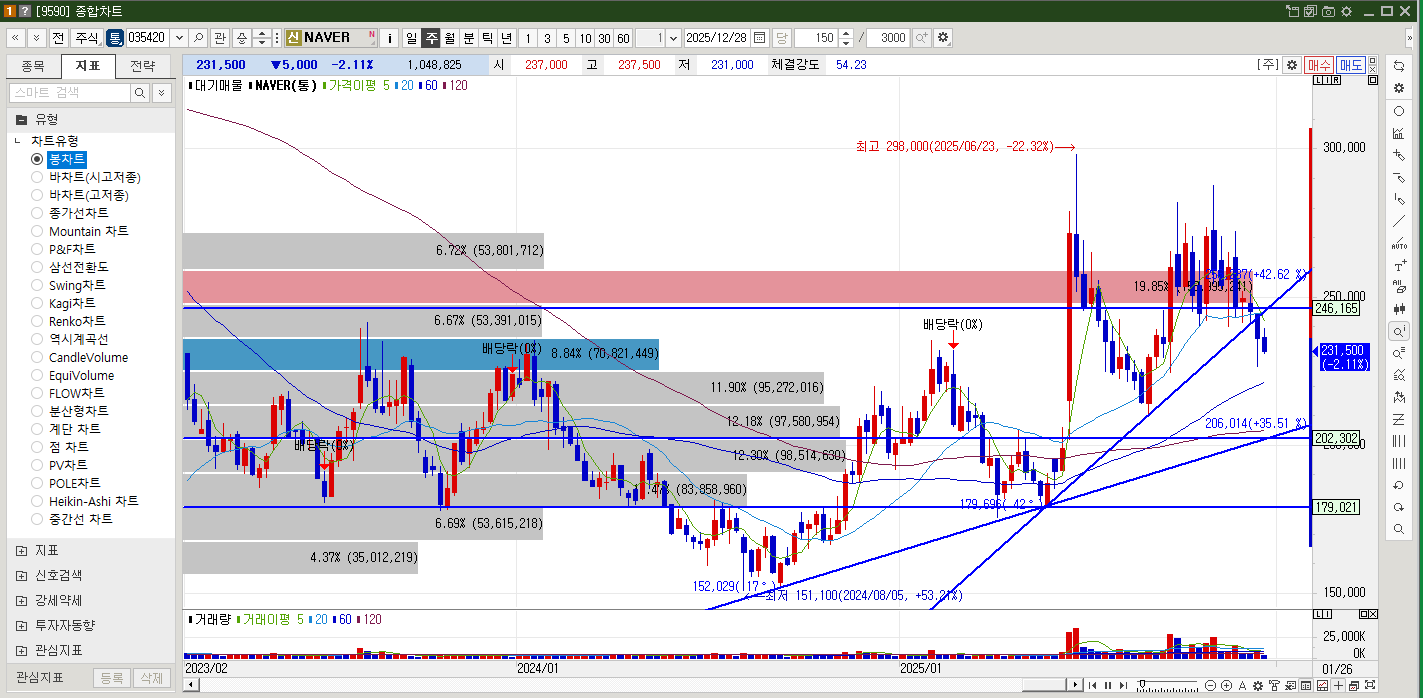
Task: Select 바차트(시고저종) chart type
Action: (37, 177)
